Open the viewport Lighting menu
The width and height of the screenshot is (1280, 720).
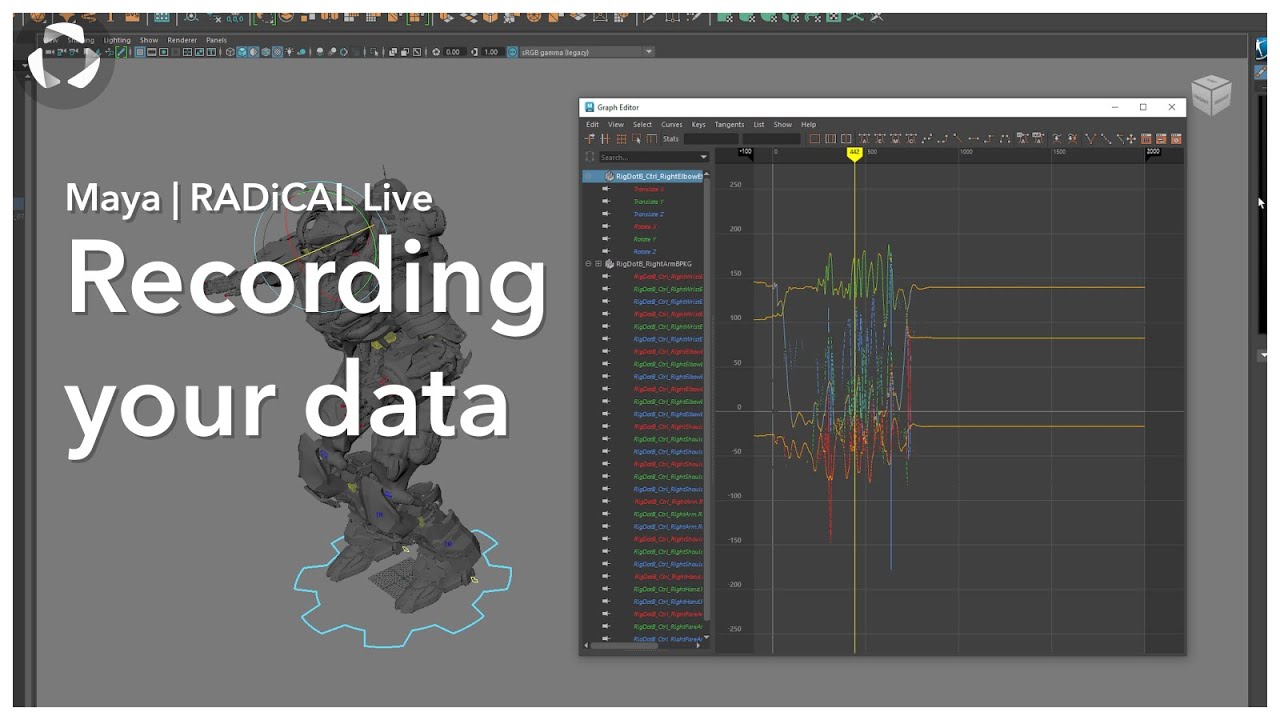click(x=117, y=40)
